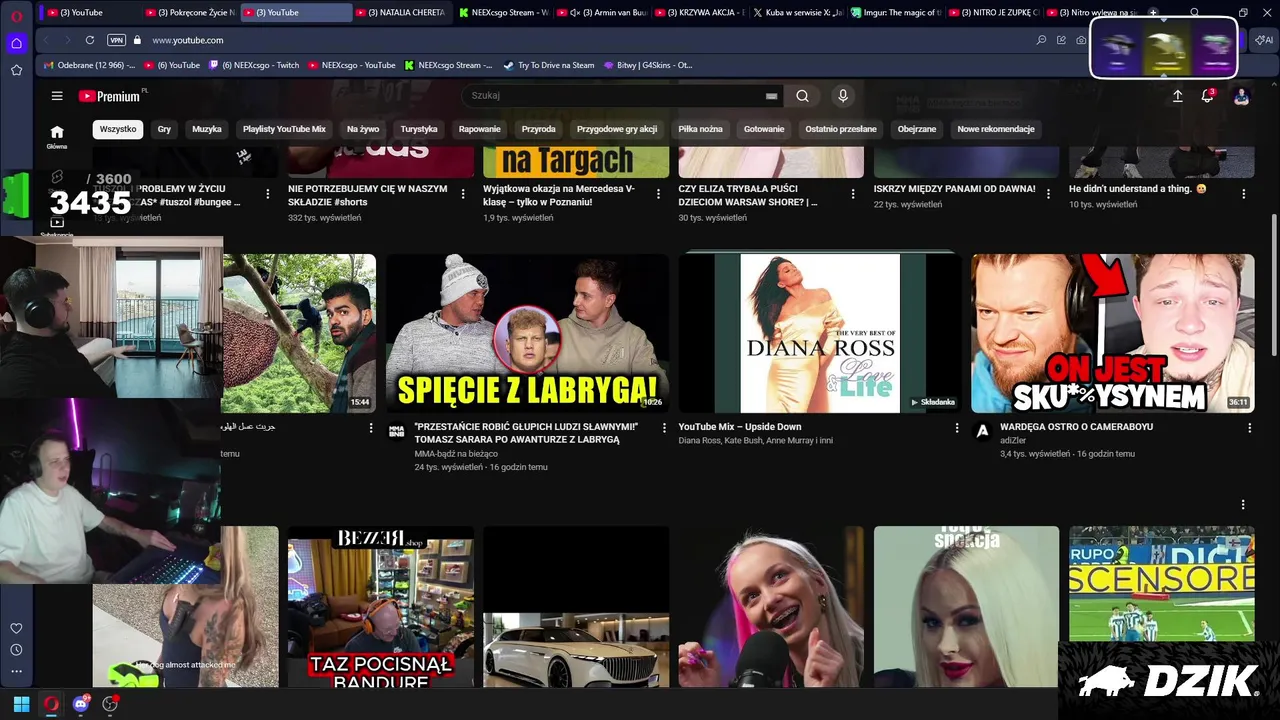Open the on-screen keyboard in search box

pyautogui.click(x=771, y=96)
